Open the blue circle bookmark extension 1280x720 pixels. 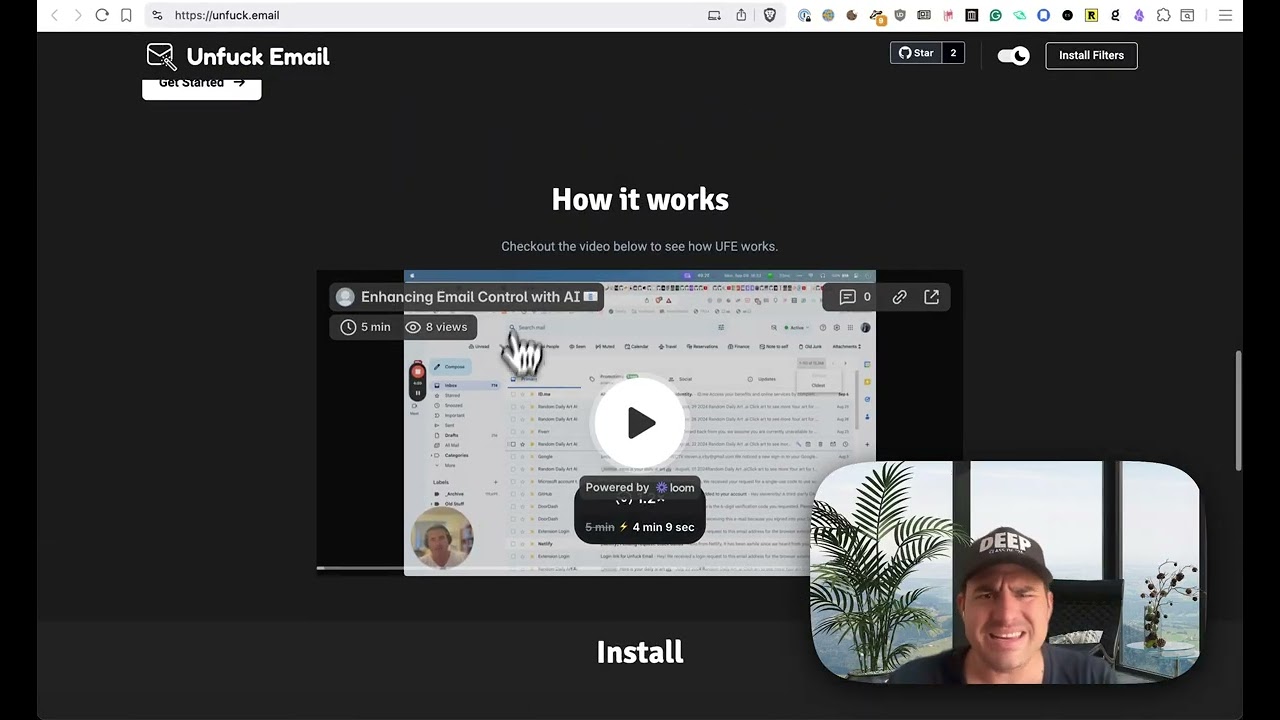1043,15
